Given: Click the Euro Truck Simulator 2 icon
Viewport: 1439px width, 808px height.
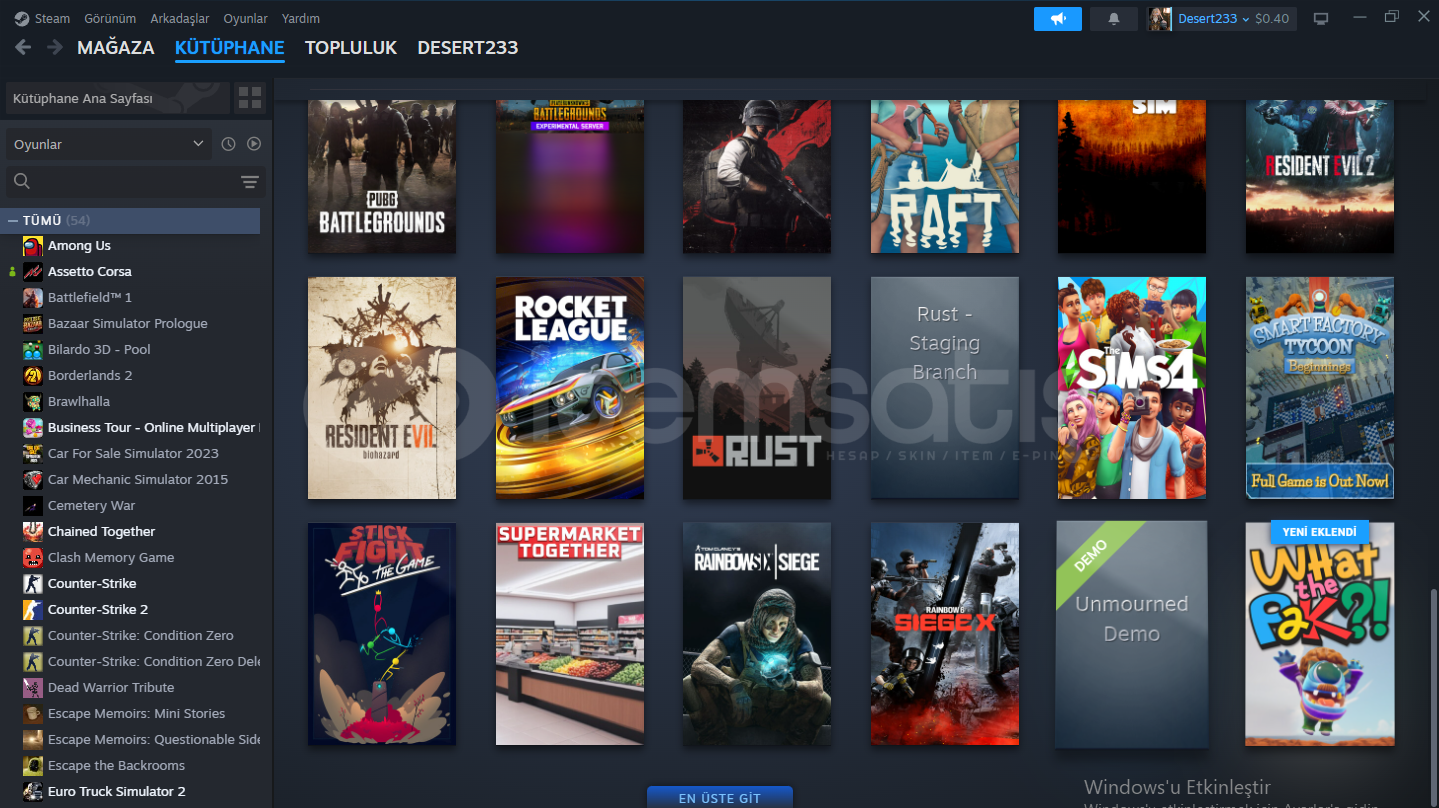Looking at the screenshot, I should [33, 792].
